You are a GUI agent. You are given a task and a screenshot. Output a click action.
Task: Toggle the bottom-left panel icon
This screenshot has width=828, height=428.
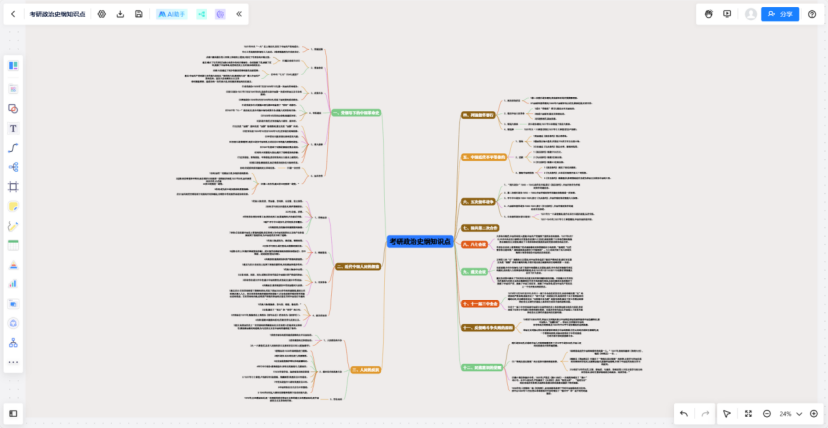tap(13, 413)
